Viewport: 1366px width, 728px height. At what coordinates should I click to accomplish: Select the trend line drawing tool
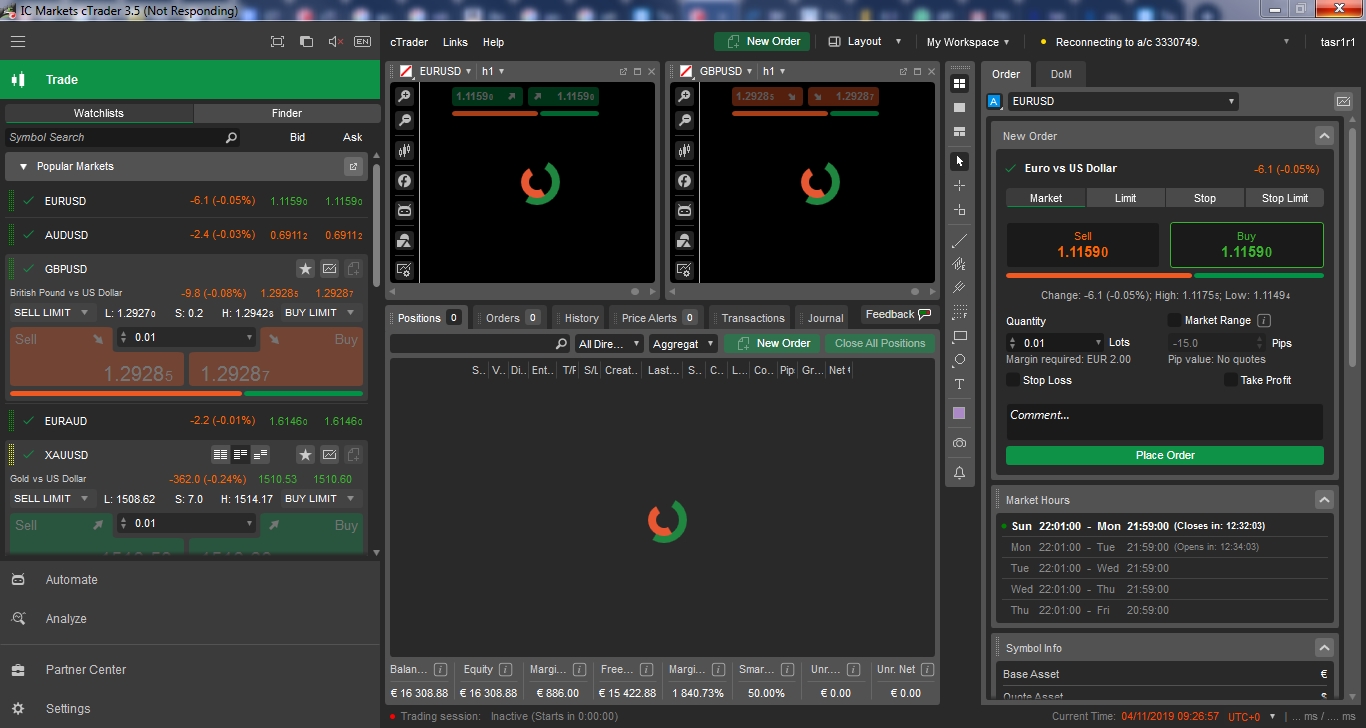pyautogui.click(x=960, y=241)
